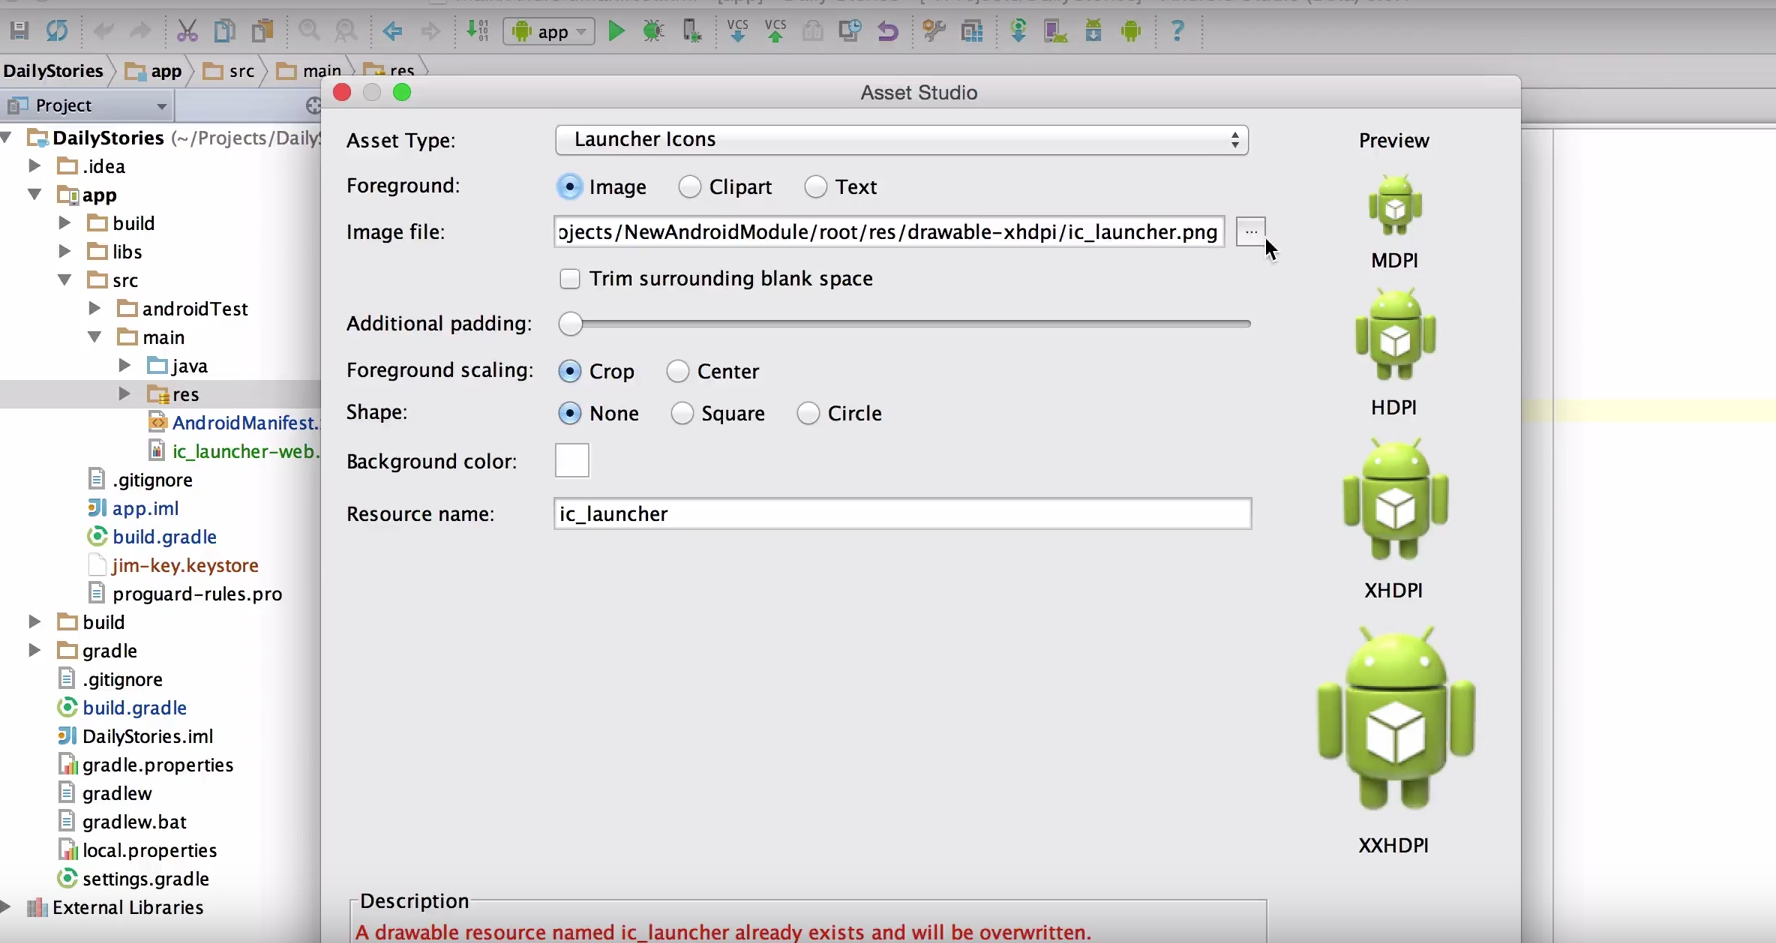This screenshot has height=943, width=1776.
Task: Expand the External Libraries node
Action: pos(6,907)
